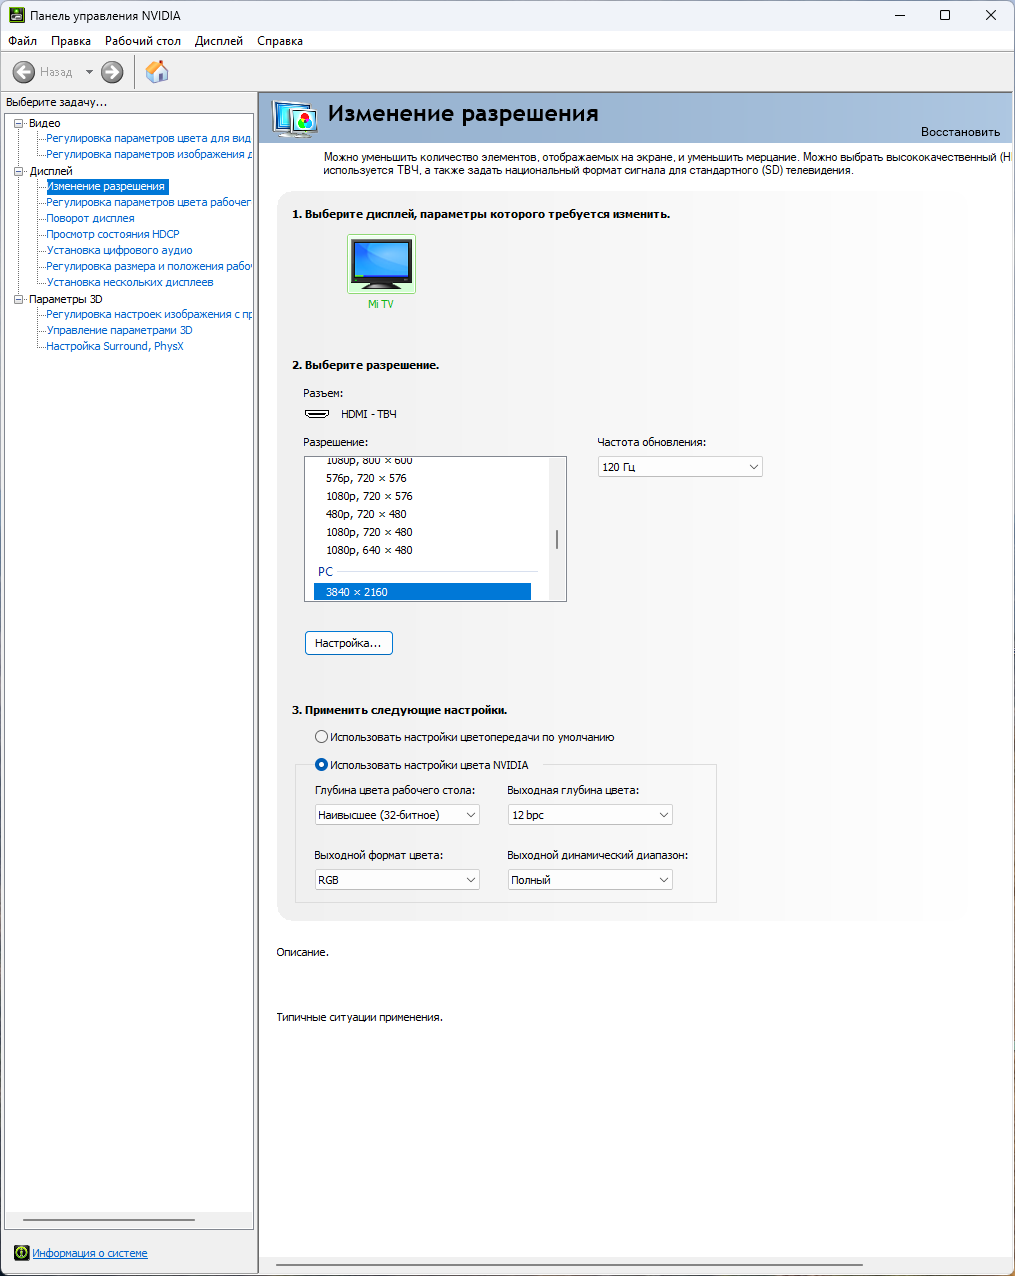The width and height of the screenshot is (1015, 1276).
Task: Open Просмотр состояния HDCP task
Action: click(113, 234)
